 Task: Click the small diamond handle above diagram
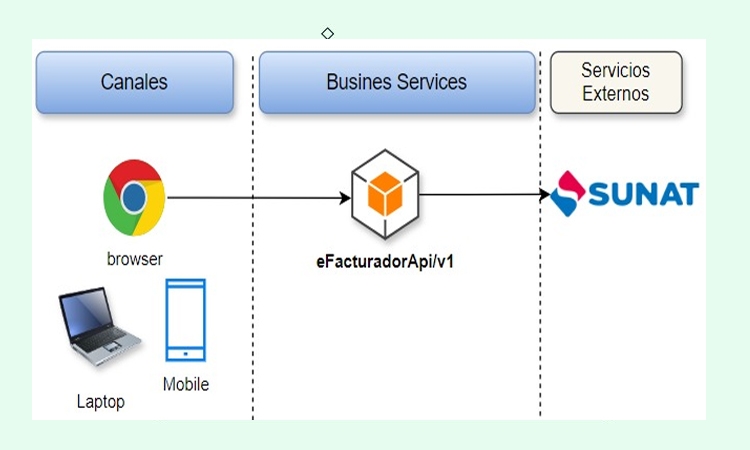[328, 33]
